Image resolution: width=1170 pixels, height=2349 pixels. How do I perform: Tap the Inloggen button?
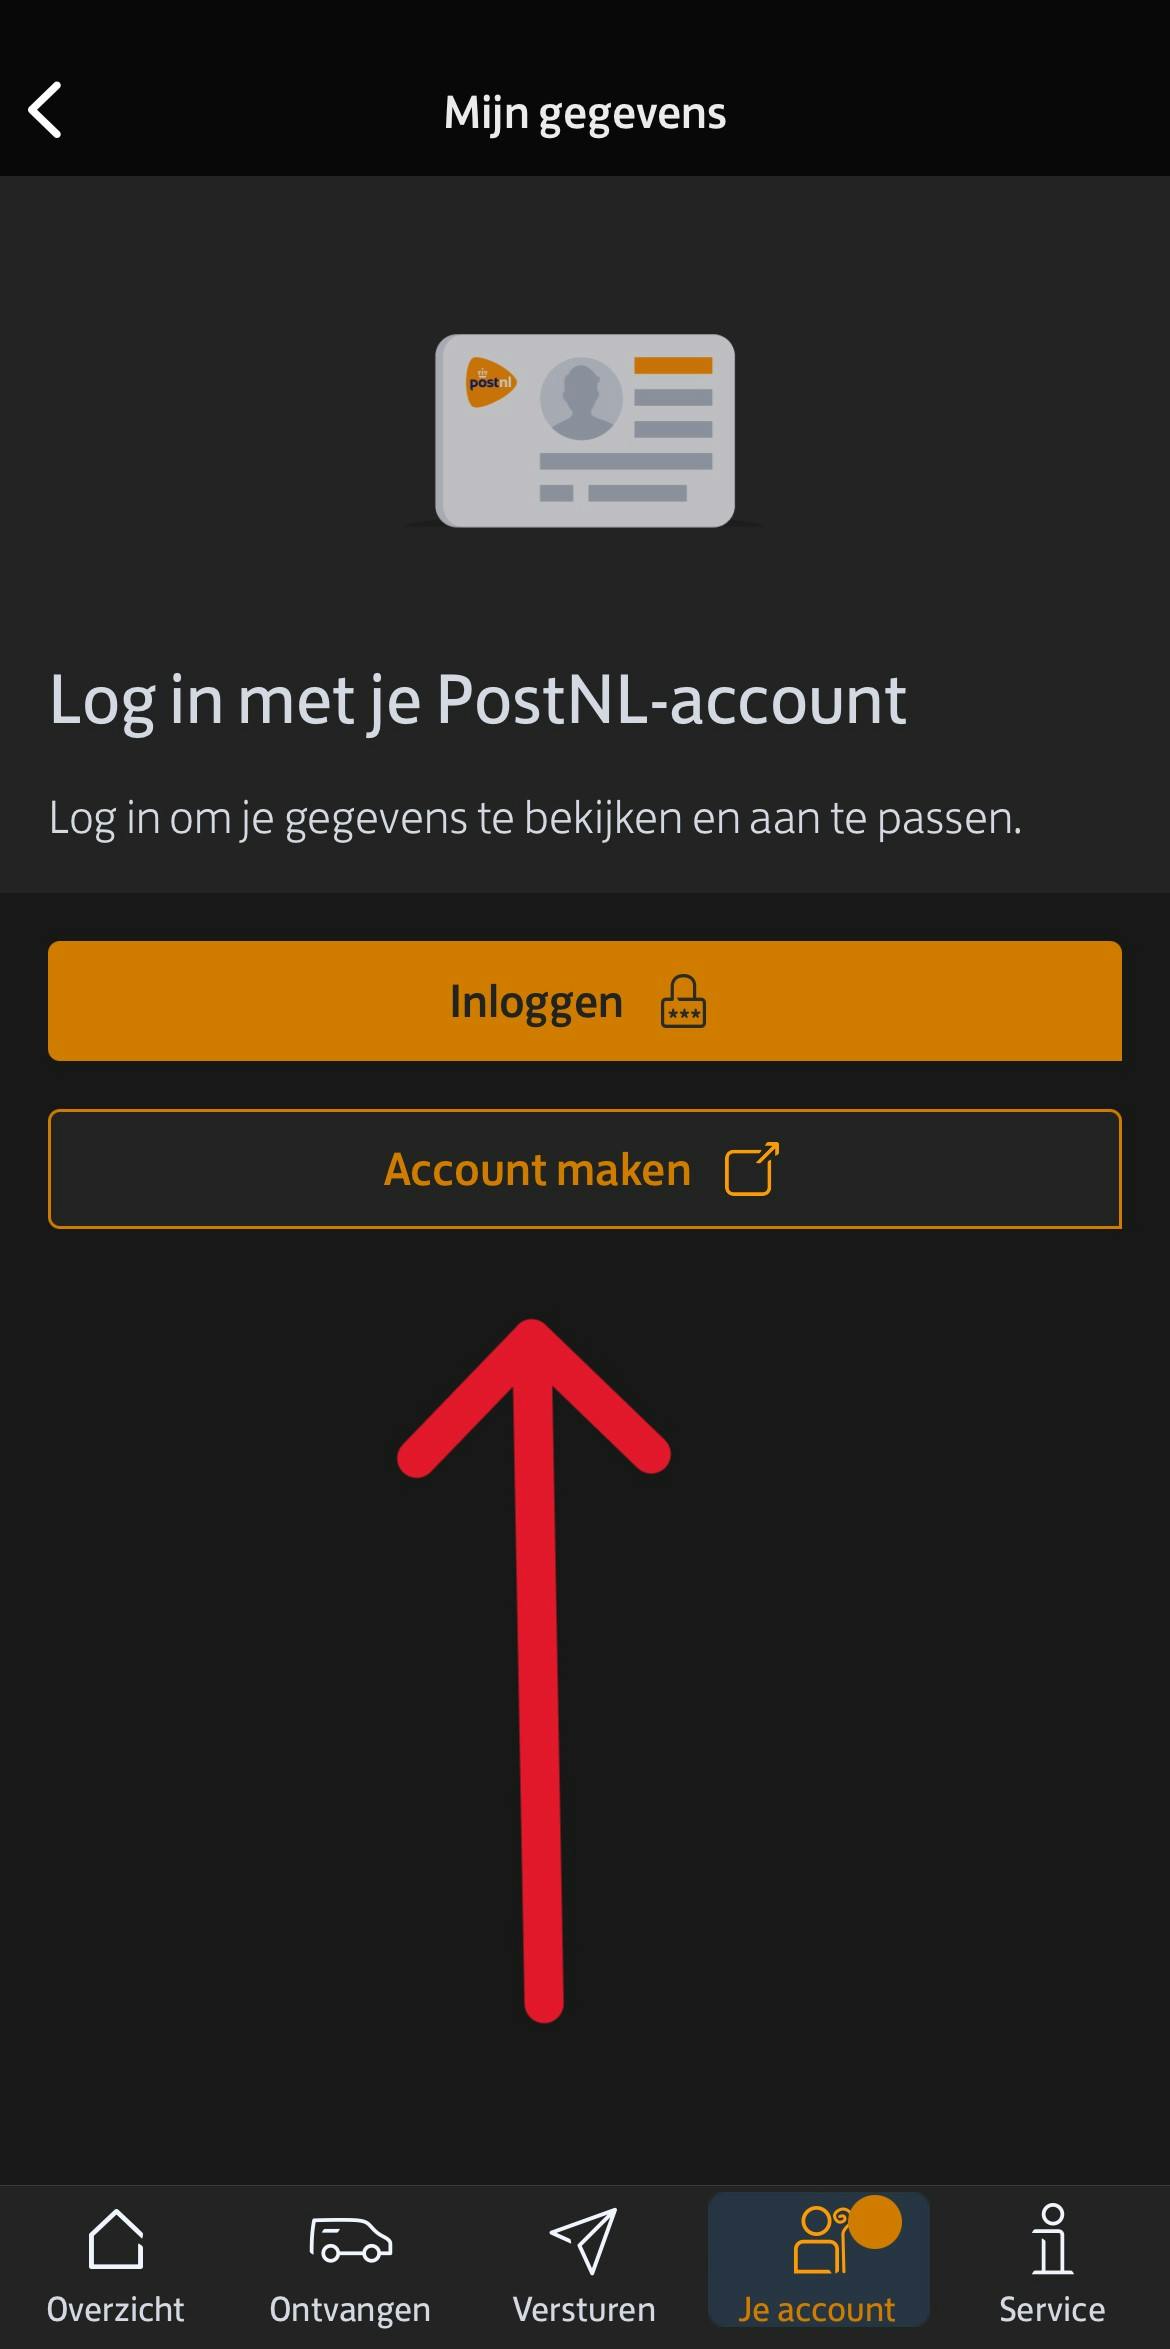(585, 1001)
